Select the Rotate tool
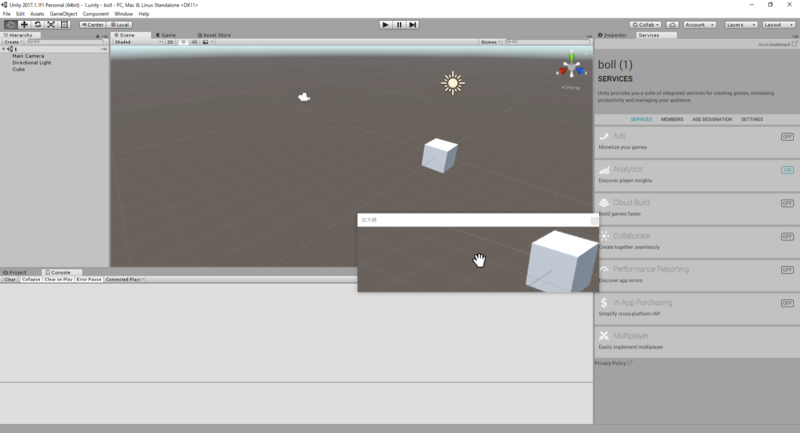The height and width of the screenshot is (433, 800). (x=37, y=24)
